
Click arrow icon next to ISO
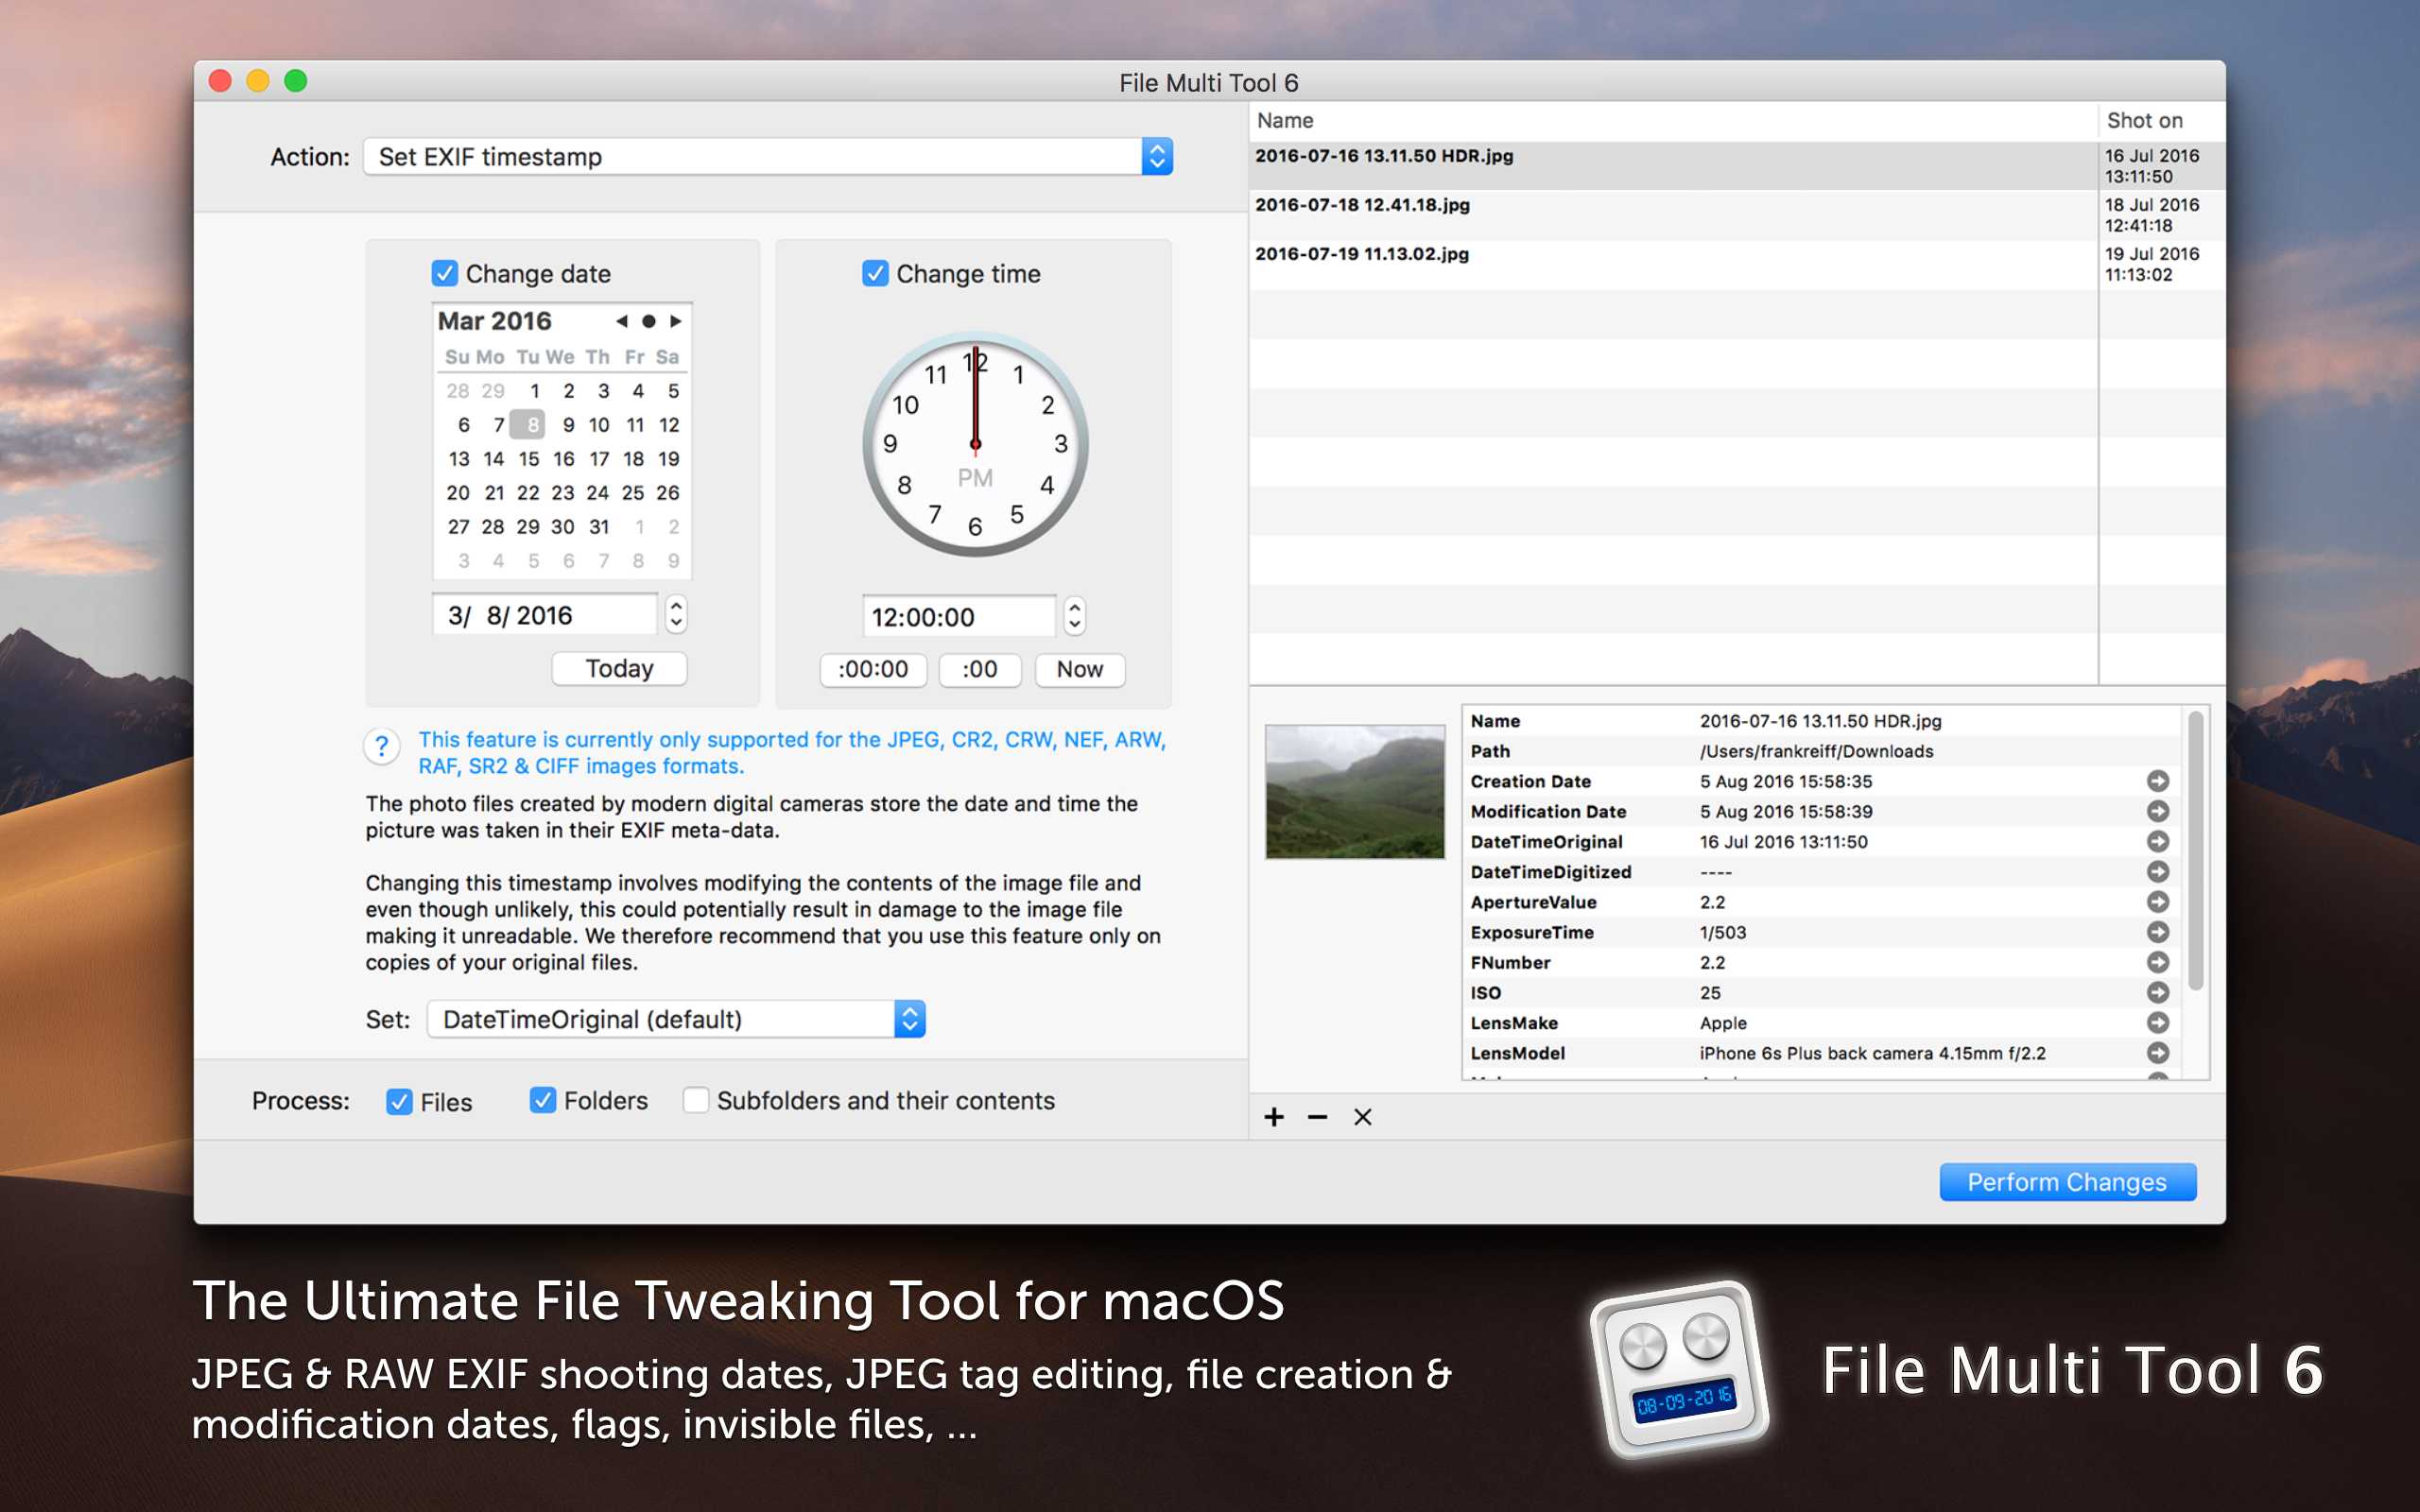[x=2158, y=992]
